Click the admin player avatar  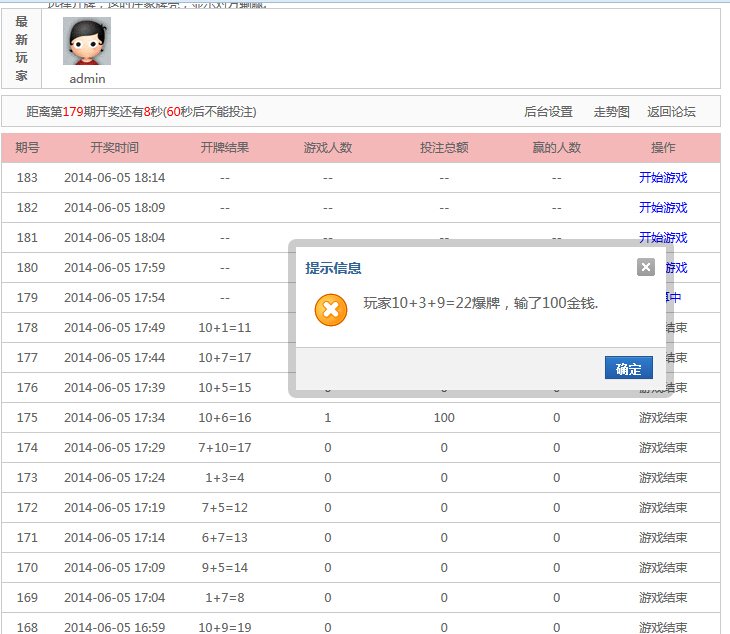tap(87, 42)
